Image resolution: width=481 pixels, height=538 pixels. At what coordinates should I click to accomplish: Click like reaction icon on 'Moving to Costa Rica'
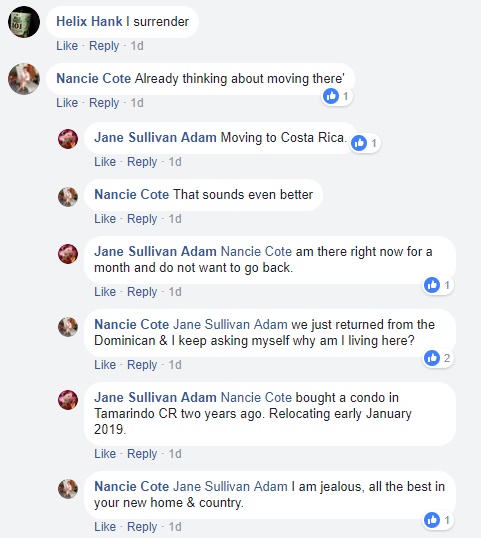coord(359,143)
